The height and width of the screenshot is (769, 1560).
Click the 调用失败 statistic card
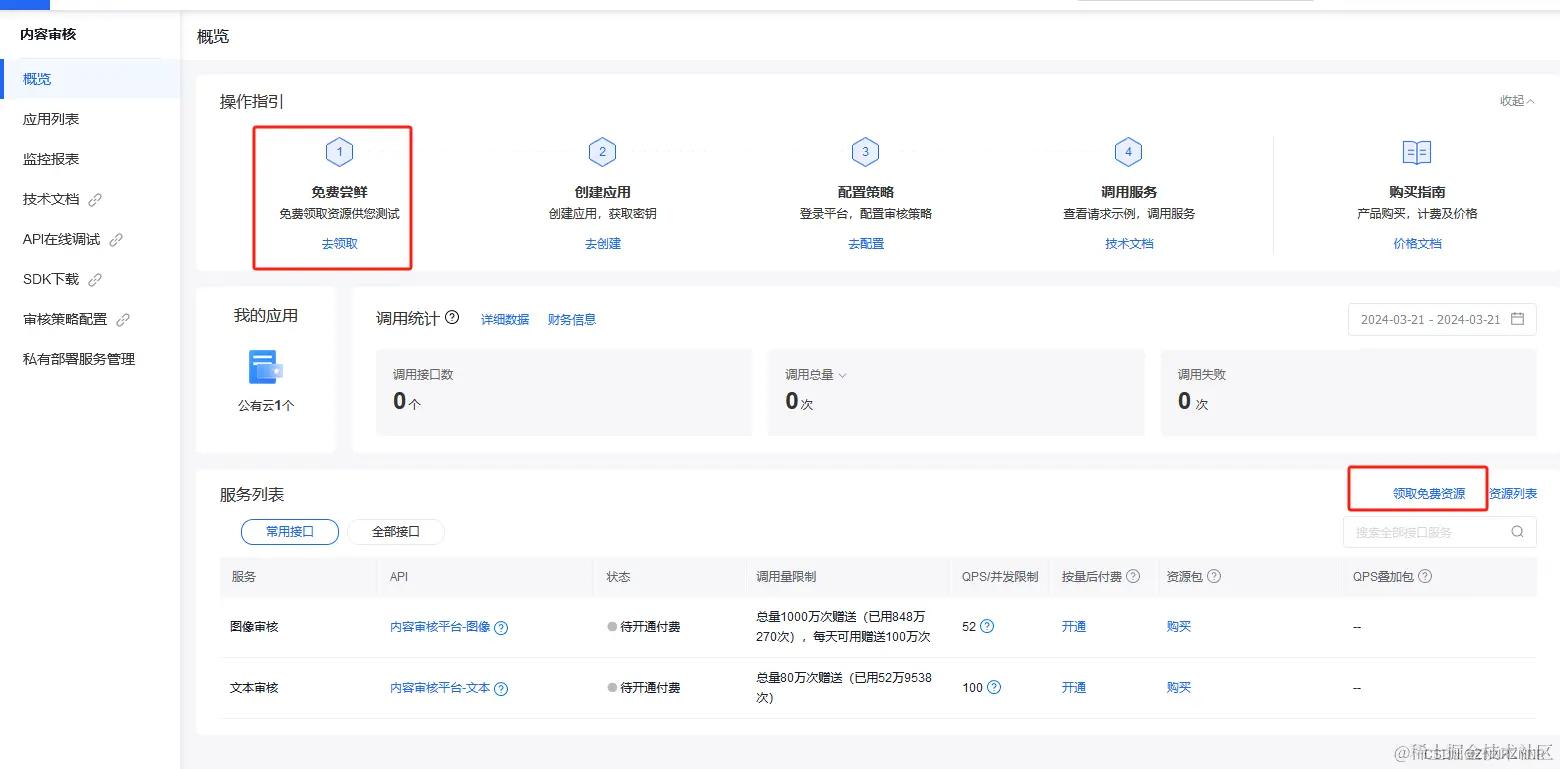click(x=1348, y=392)
